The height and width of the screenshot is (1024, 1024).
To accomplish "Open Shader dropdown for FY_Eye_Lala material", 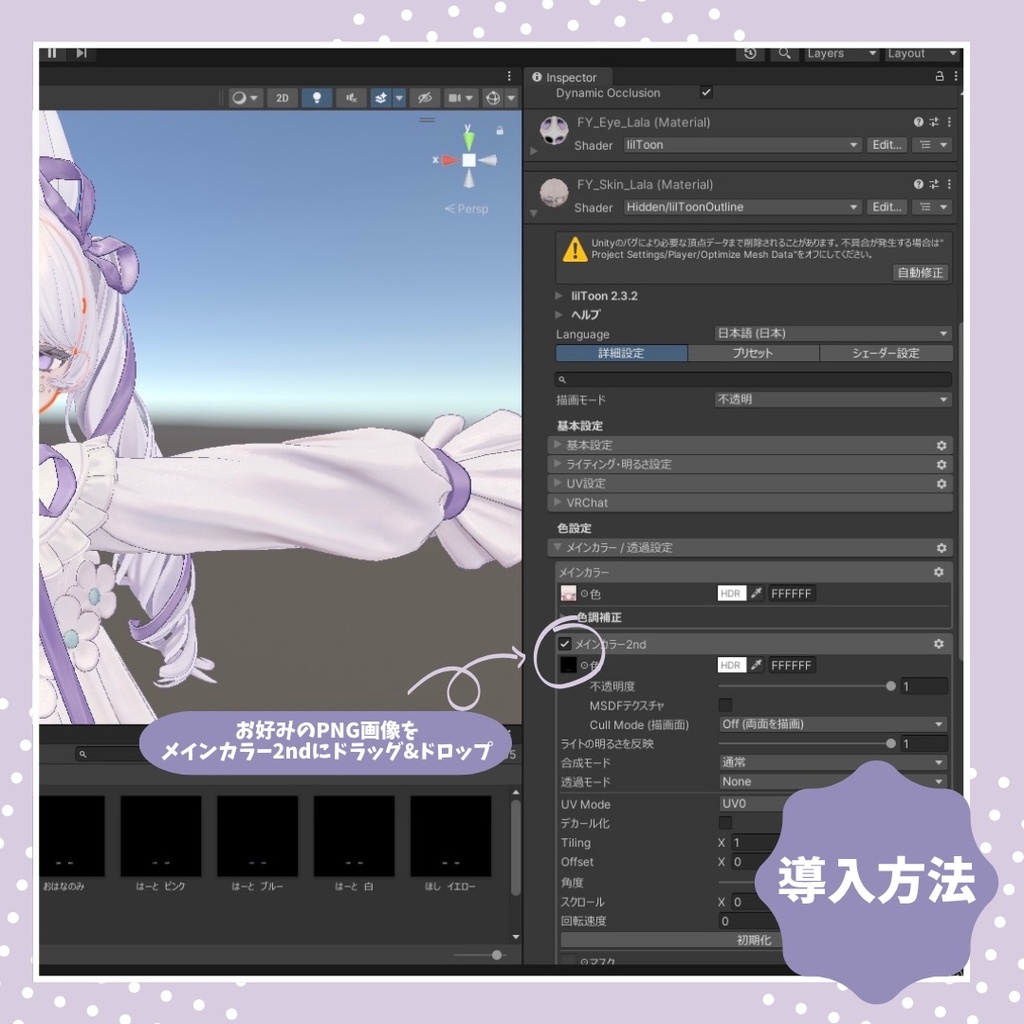I will click(742, 145).
